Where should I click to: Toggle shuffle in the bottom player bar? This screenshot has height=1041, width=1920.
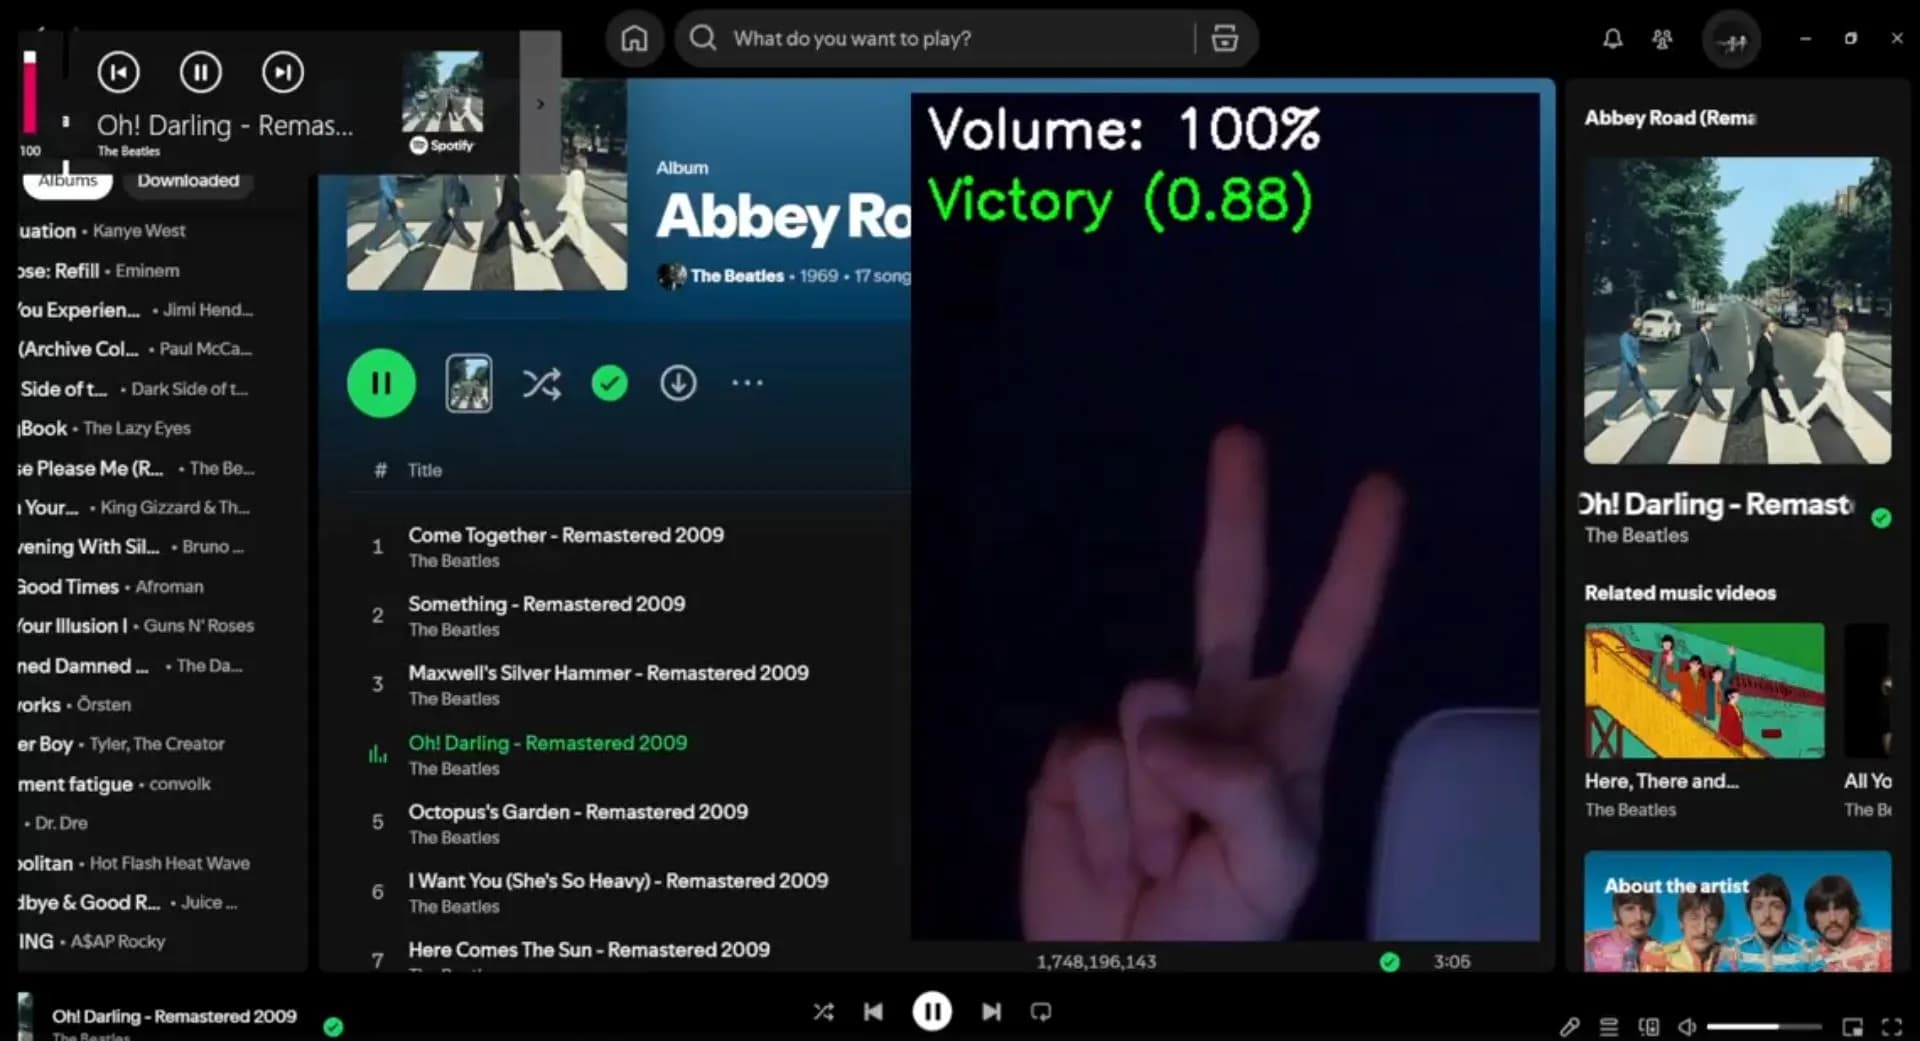pos(823,1012)
